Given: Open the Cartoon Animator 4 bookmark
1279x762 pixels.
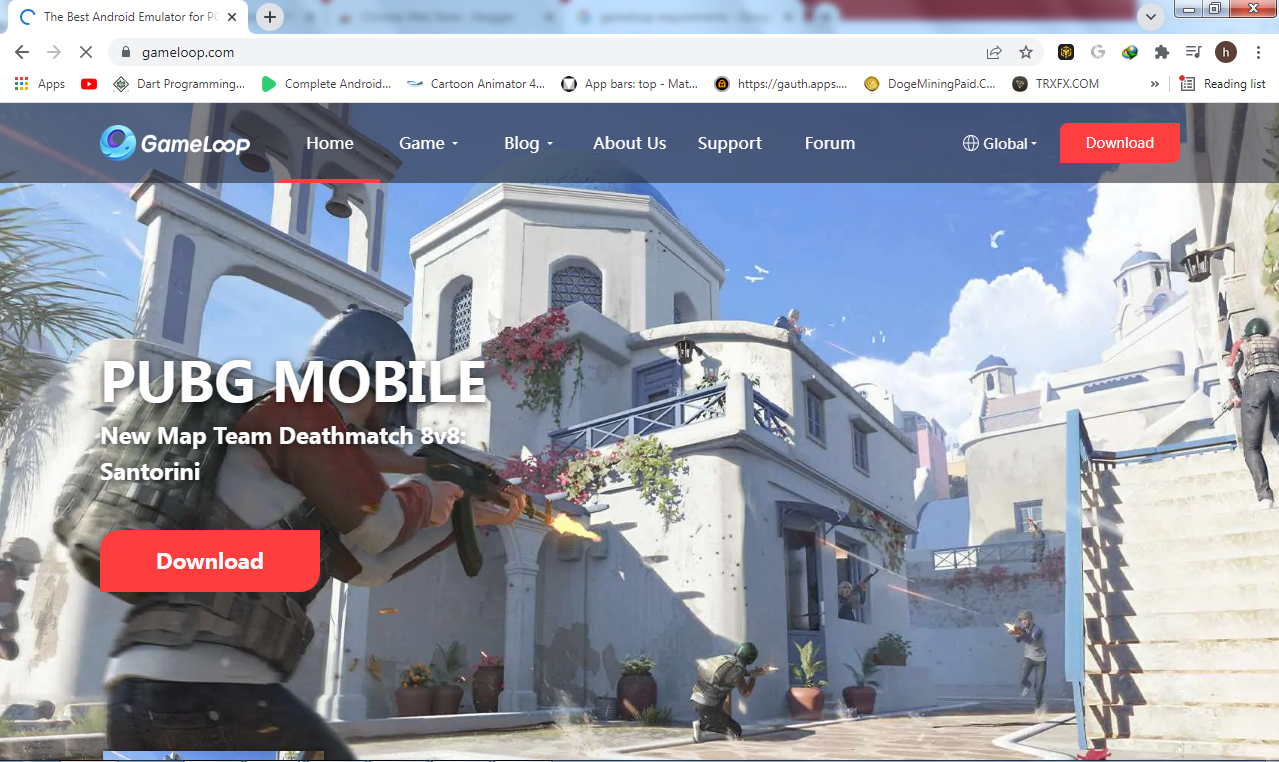Looking at the screenshot, I should (x=476, y=84).
